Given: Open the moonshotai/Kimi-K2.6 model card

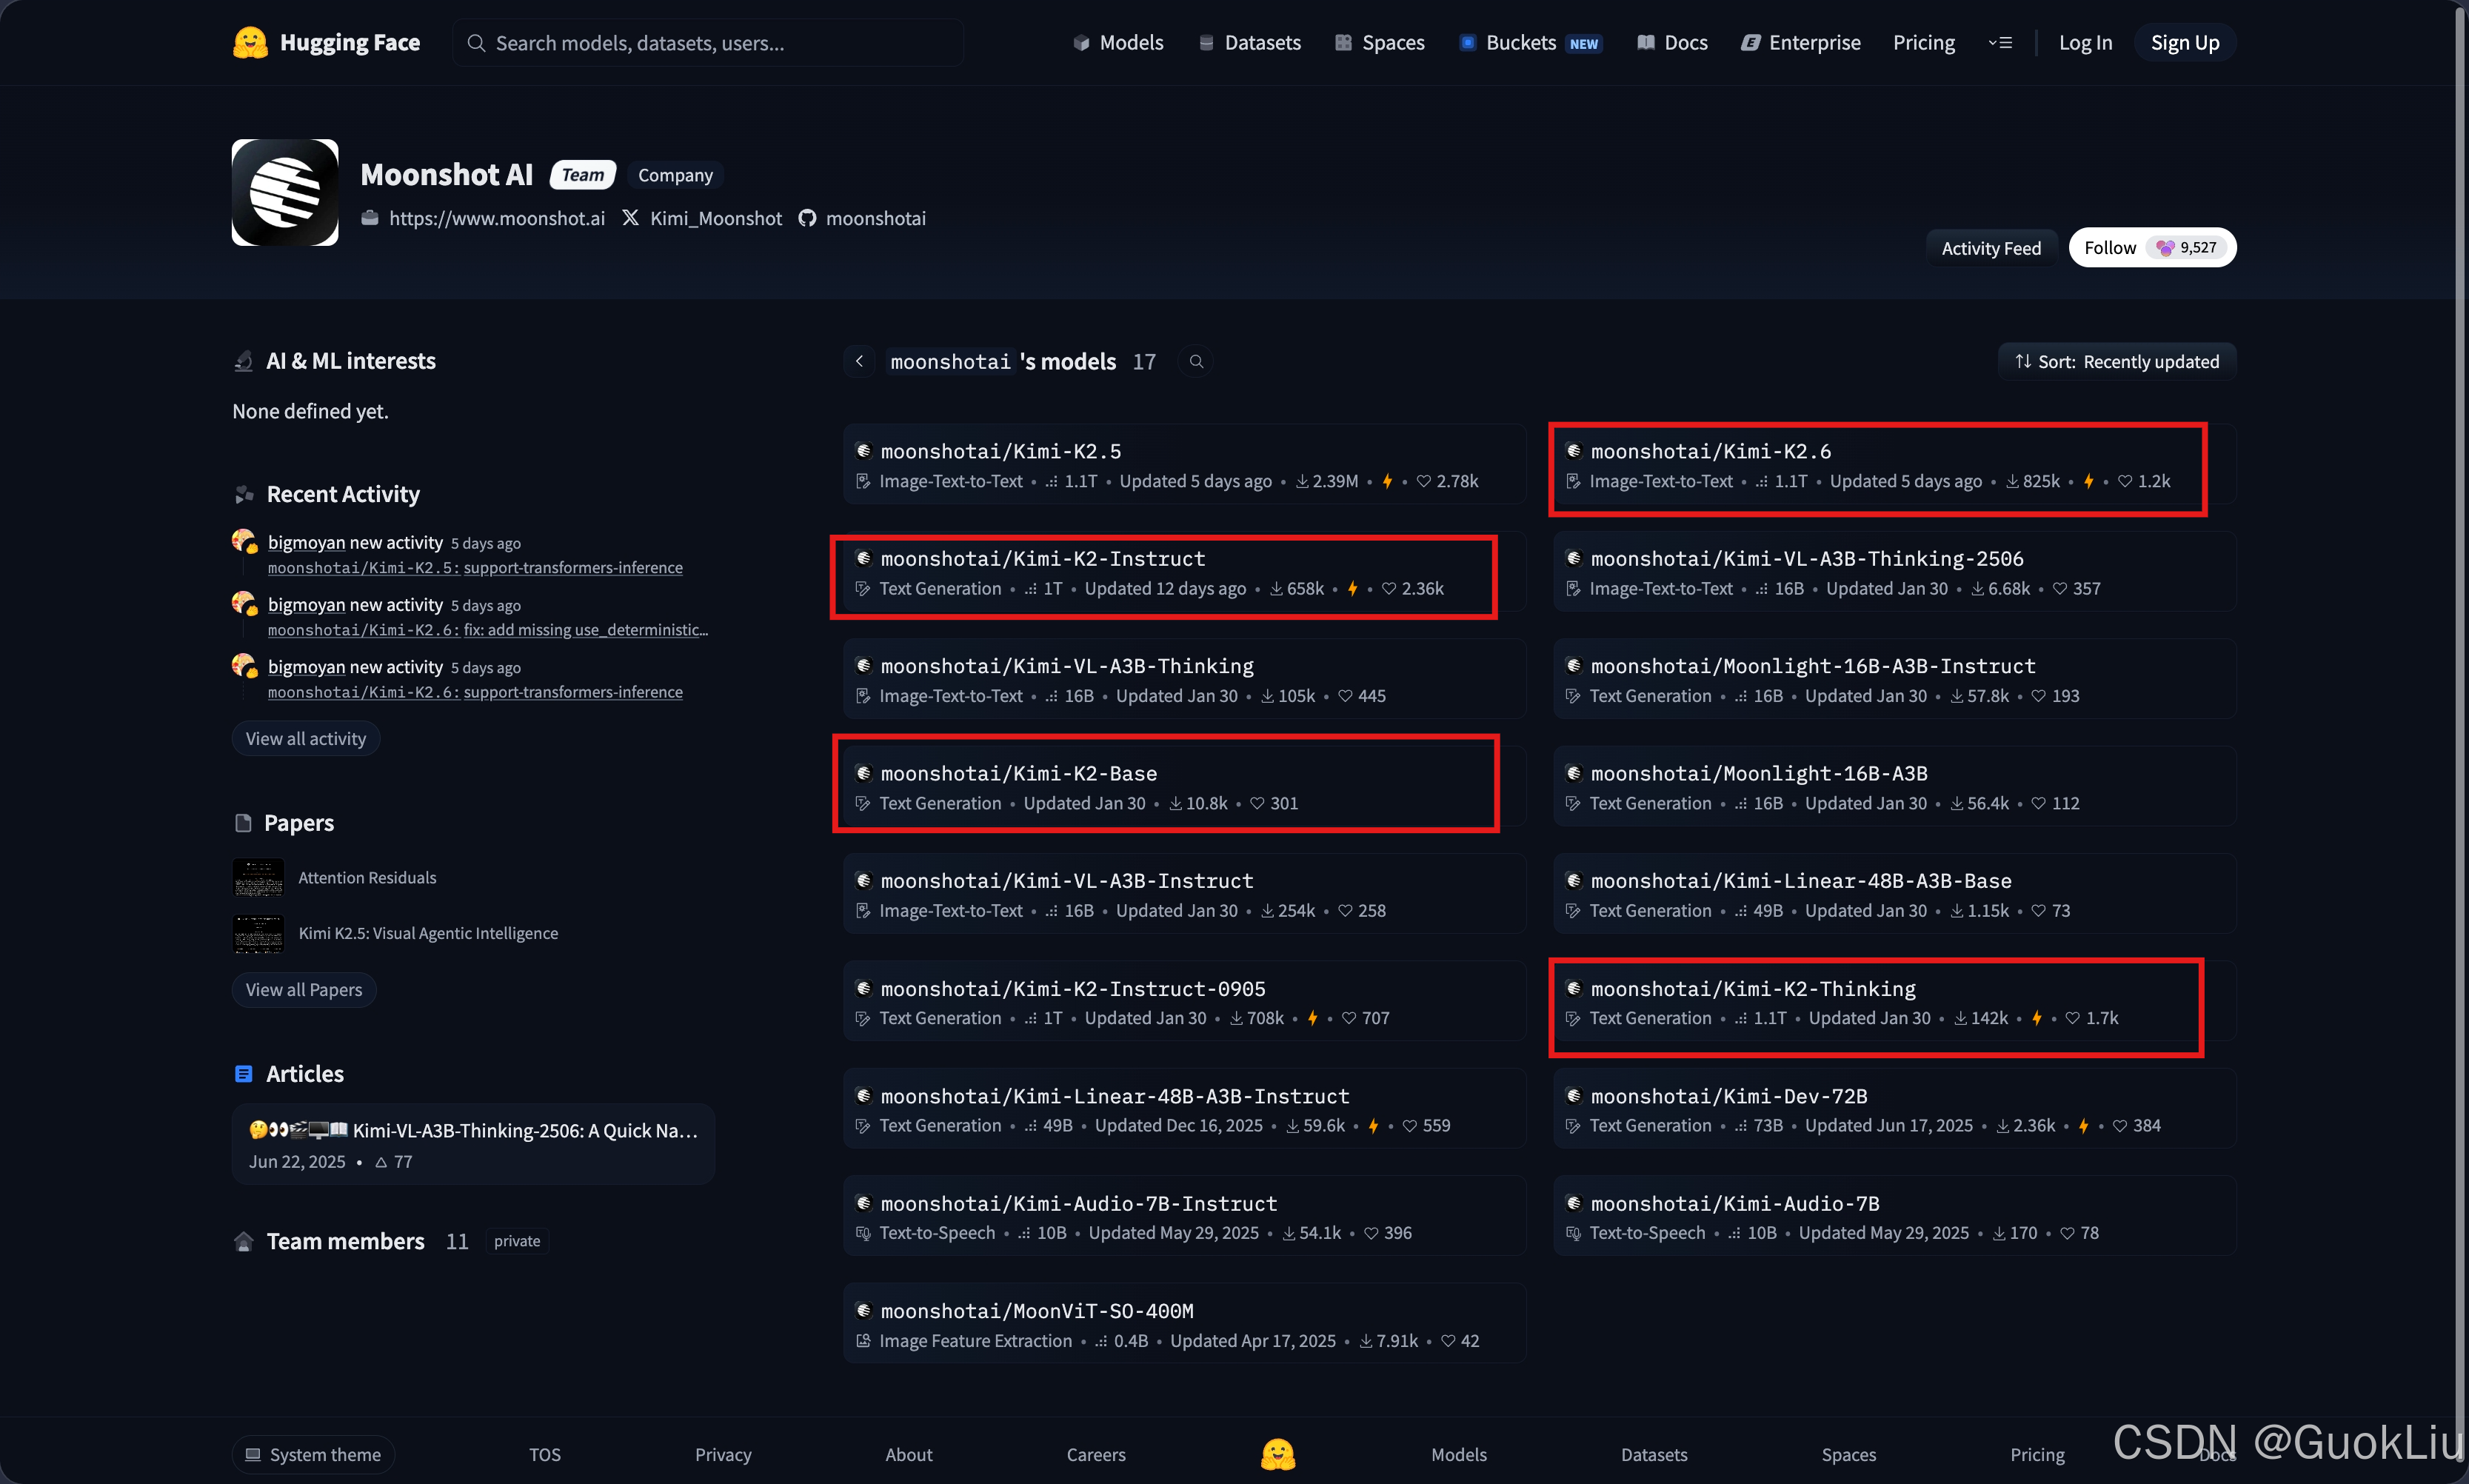Looking at the screenshot, I should (1894, 464).
